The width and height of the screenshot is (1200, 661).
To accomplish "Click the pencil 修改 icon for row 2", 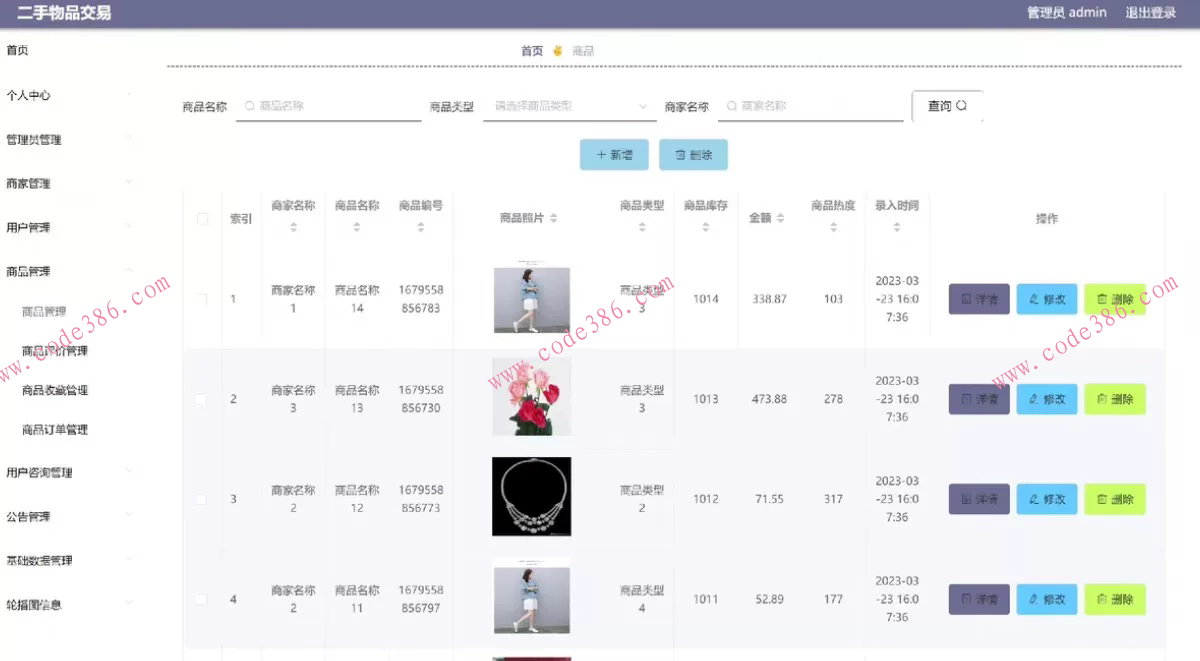I will (1036, 399).
